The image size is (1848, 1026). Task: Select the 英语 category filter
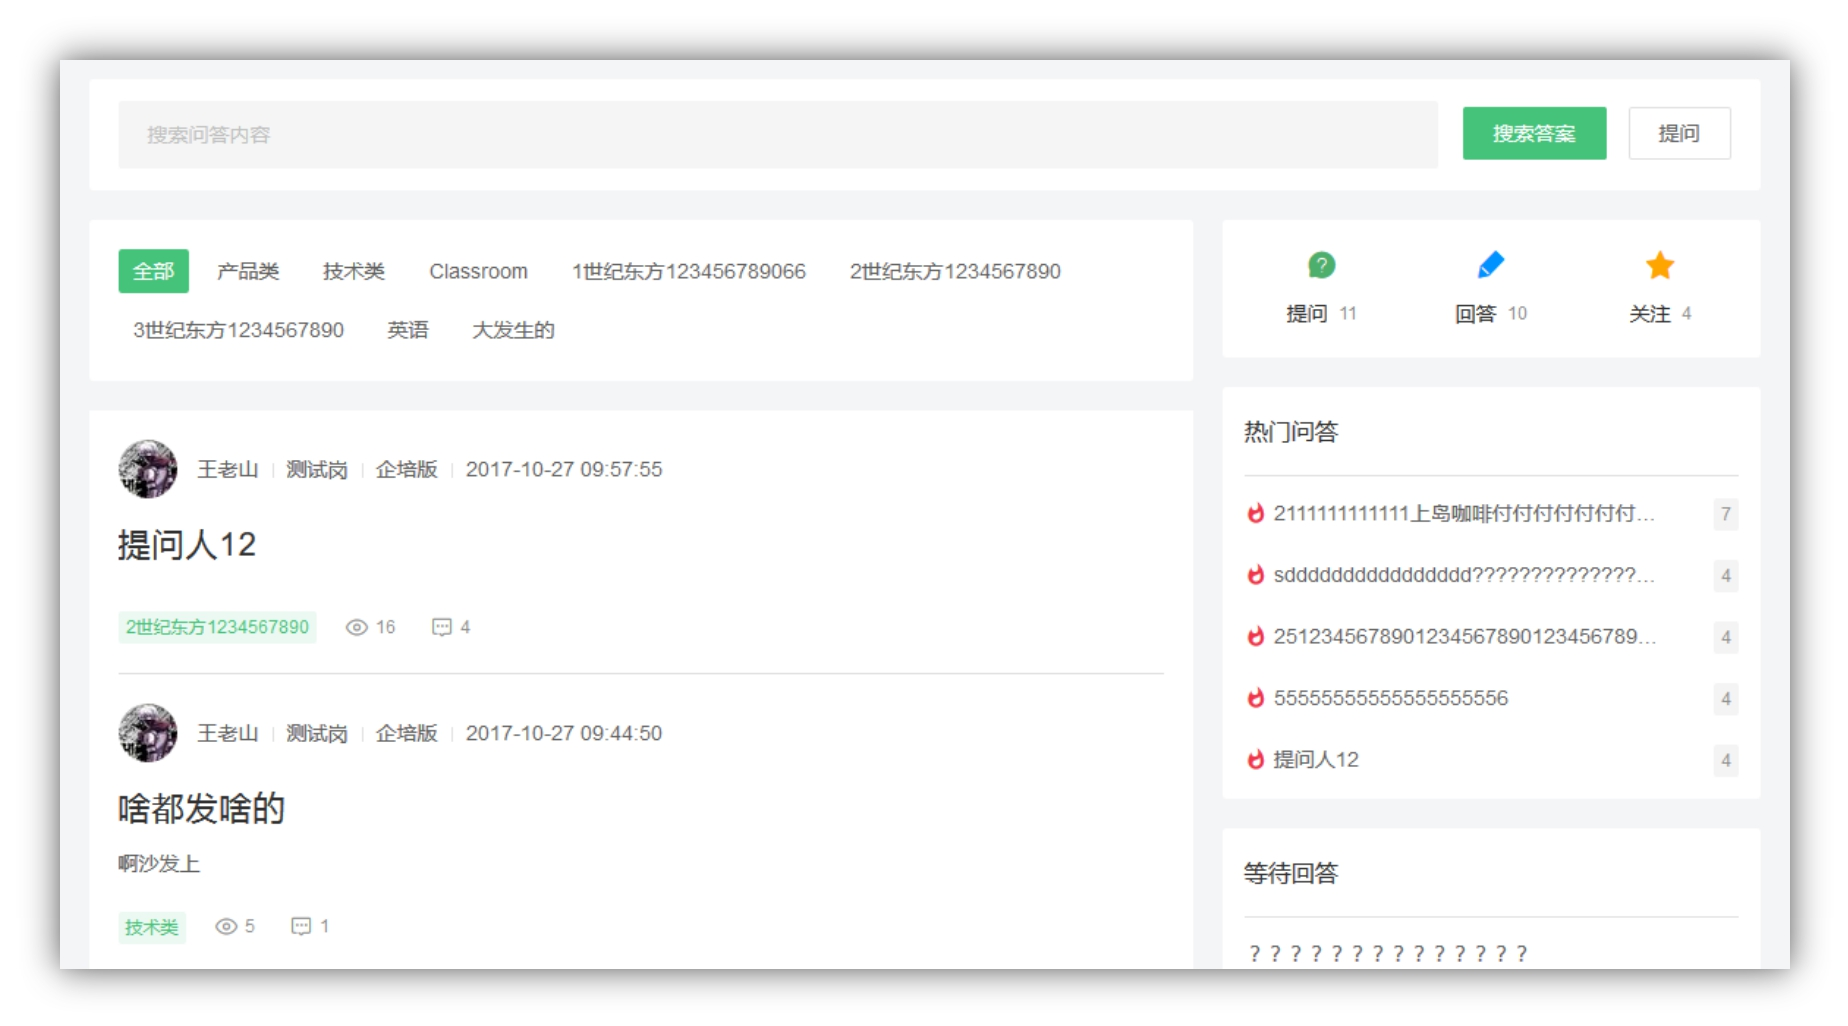pyautogui.click(x=410, y=330)
